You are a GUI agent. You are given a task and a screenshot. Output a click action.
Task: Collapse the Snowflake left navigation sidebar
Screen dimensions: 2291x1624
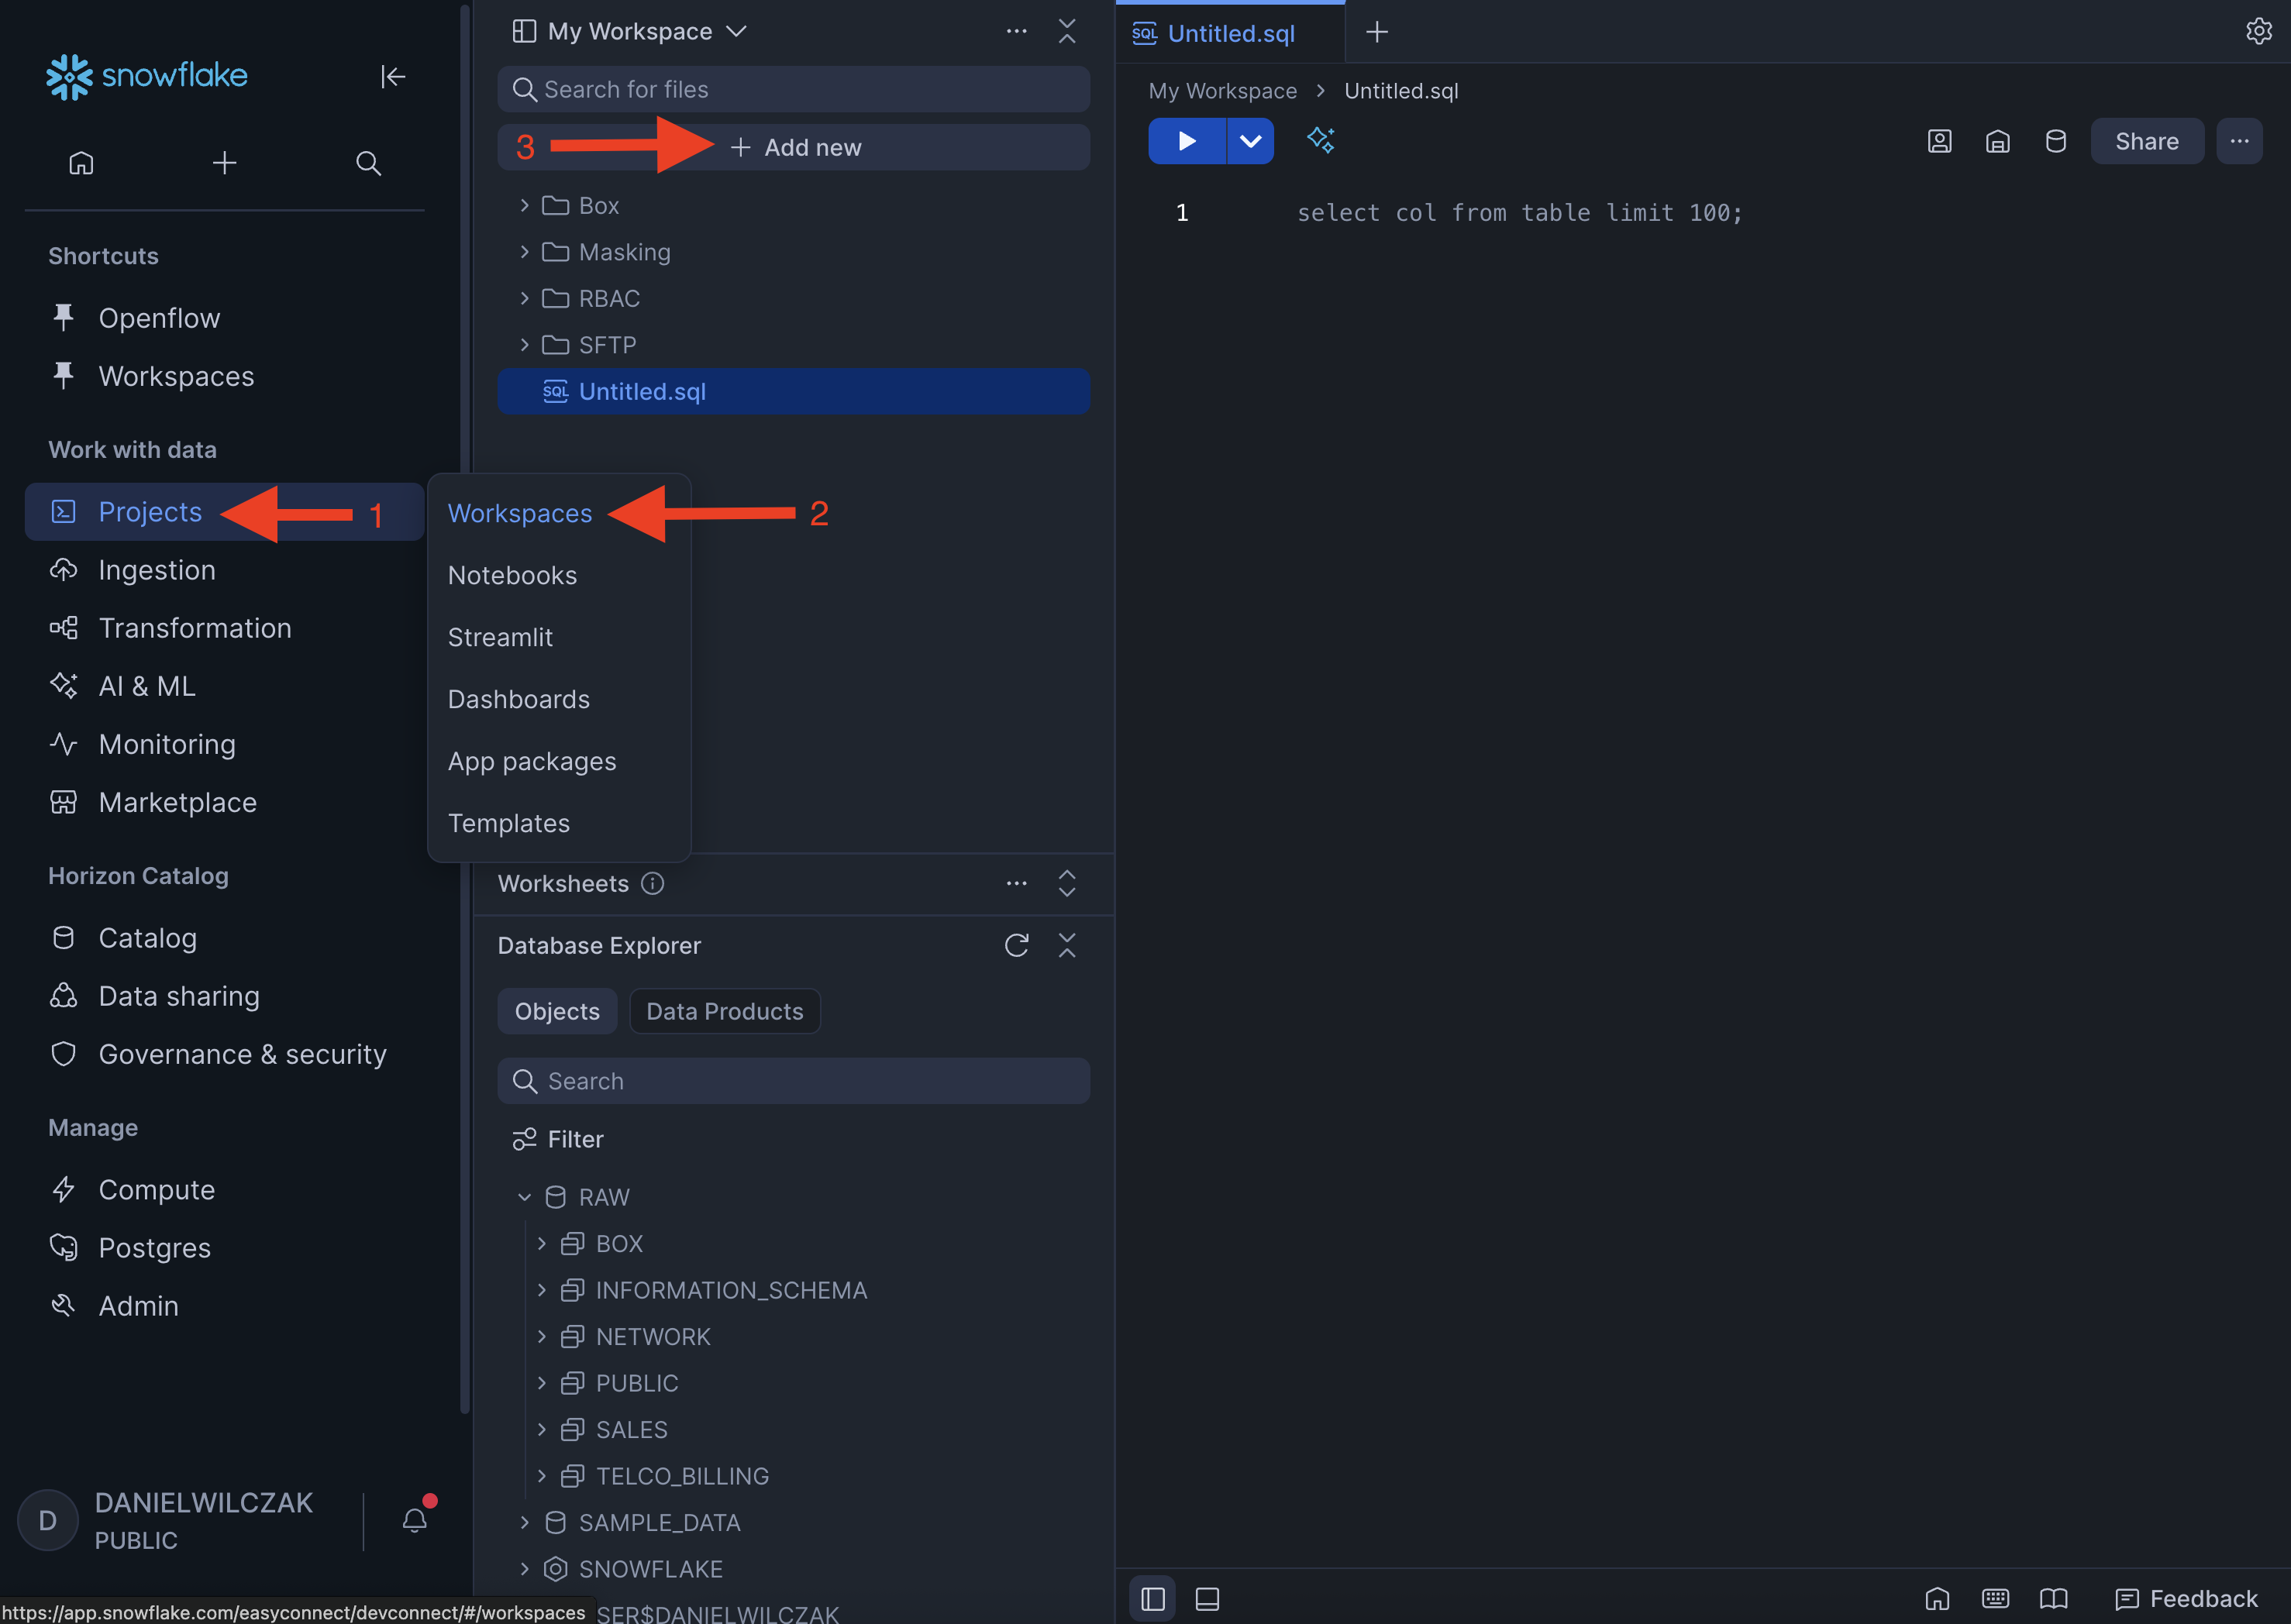pos(393,77)
